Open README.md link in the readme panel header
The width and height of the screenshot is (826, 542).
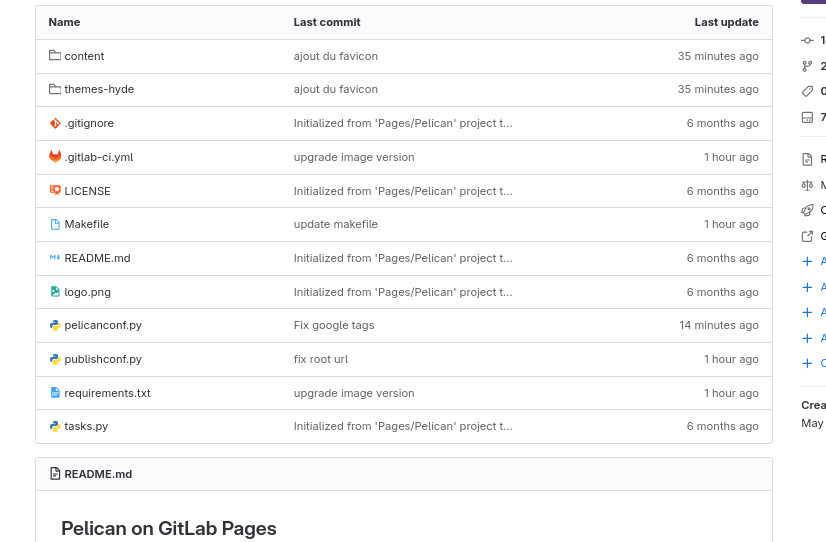coord(98,474)
